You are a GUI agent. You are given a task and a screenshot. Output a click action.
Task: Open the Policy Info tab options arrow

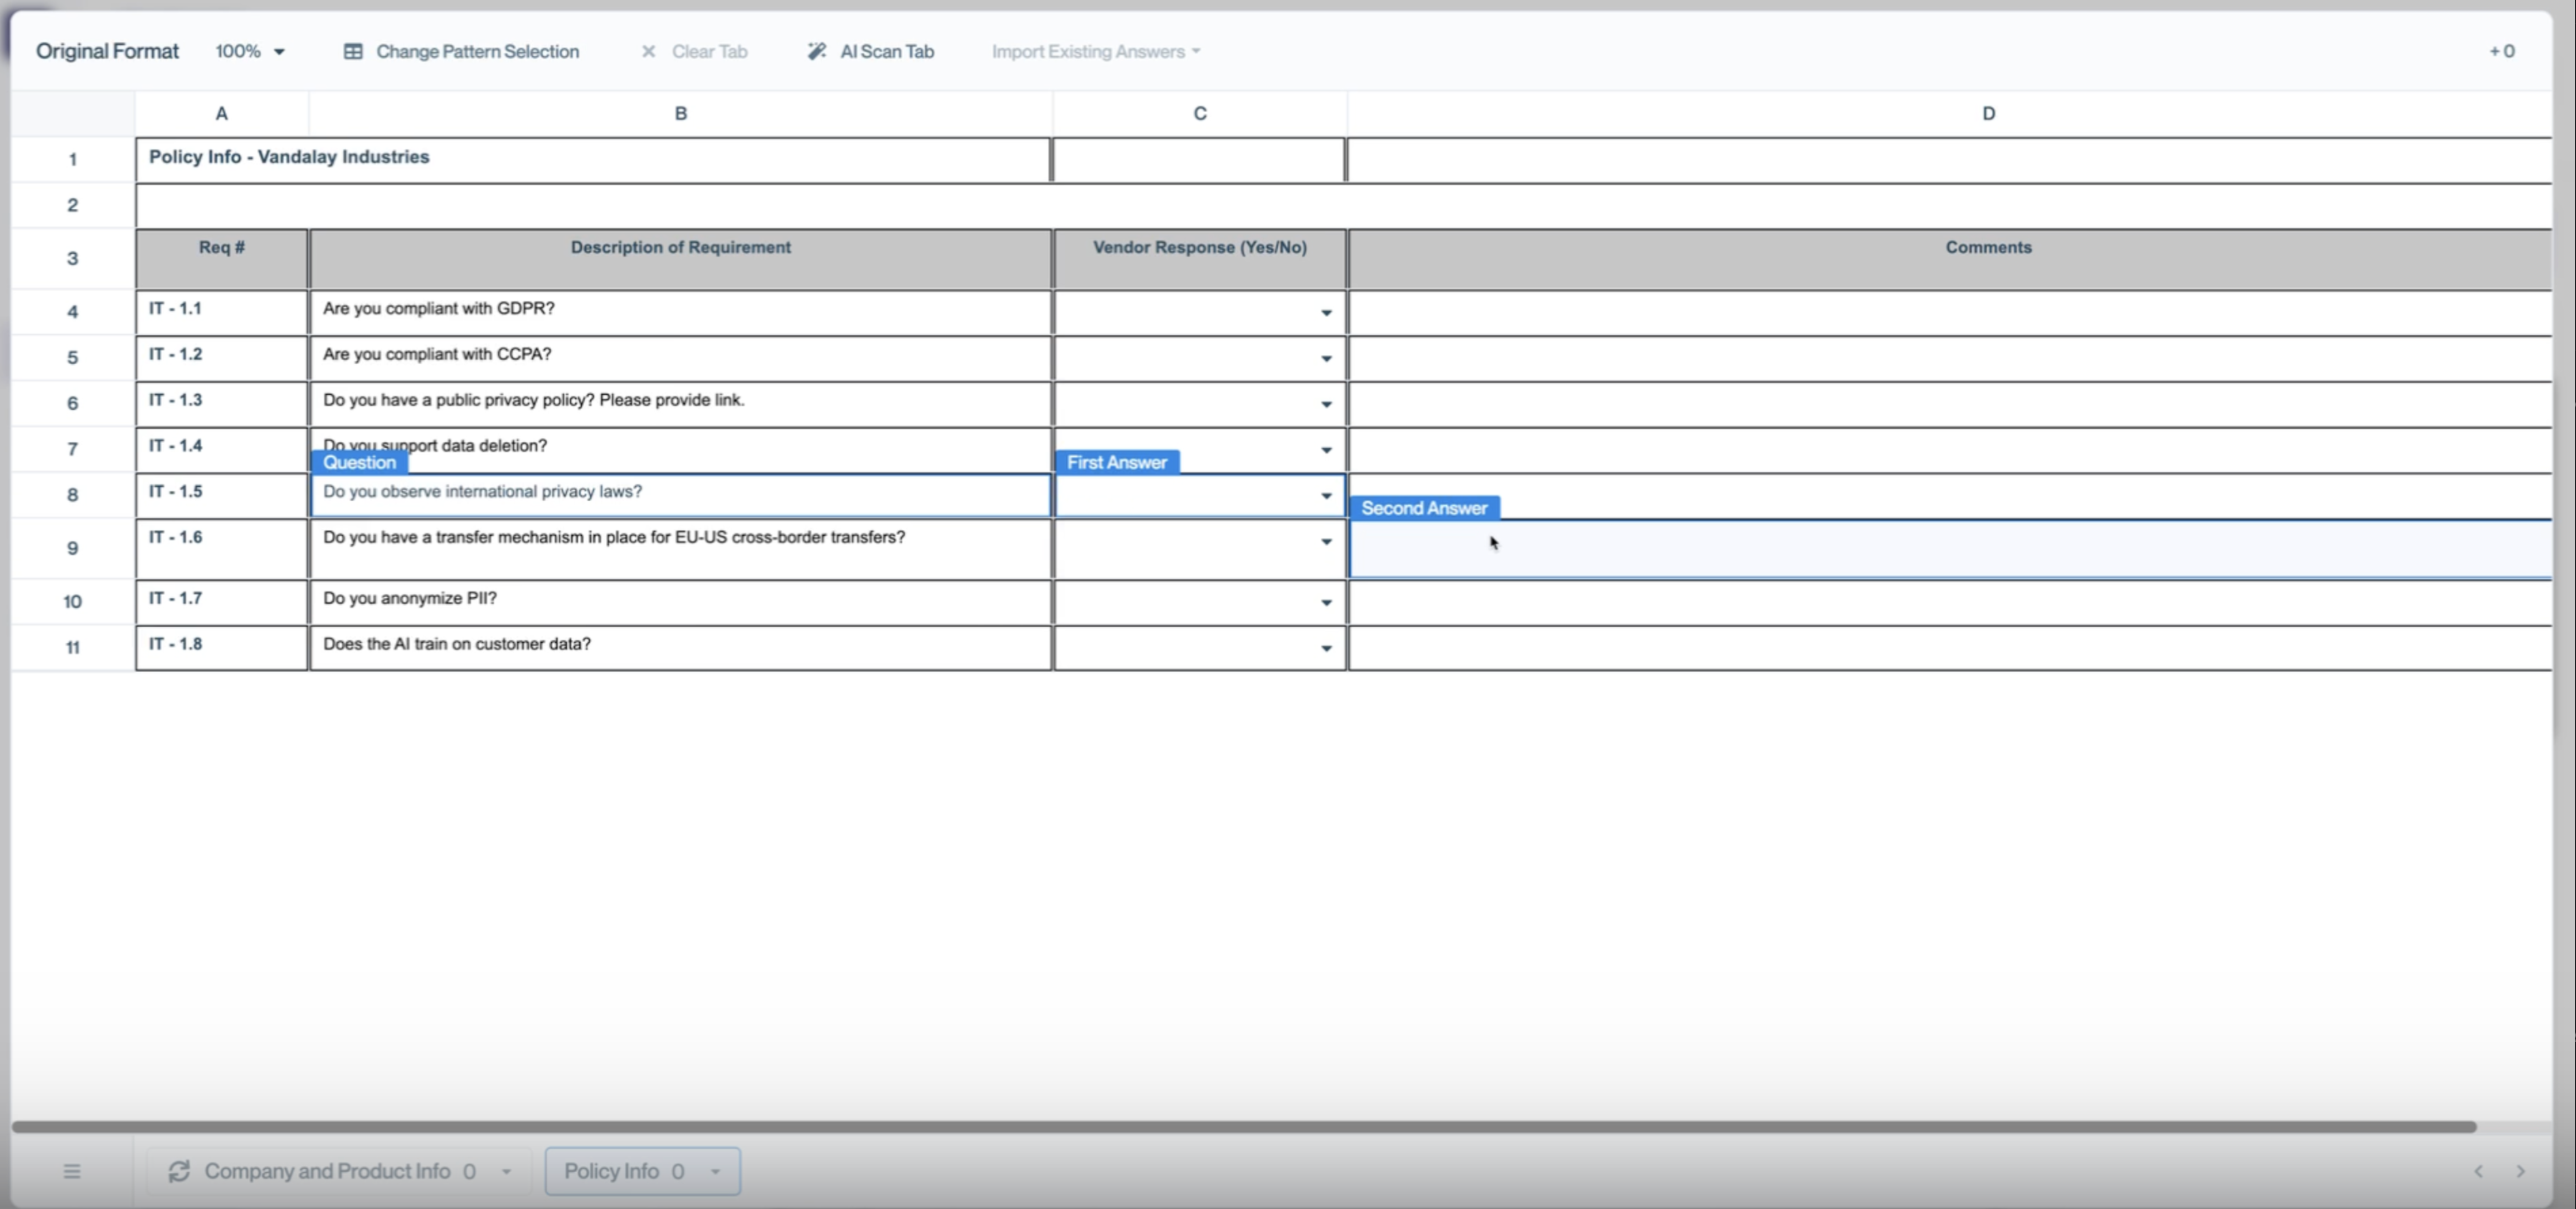(x=715, y=1172)
